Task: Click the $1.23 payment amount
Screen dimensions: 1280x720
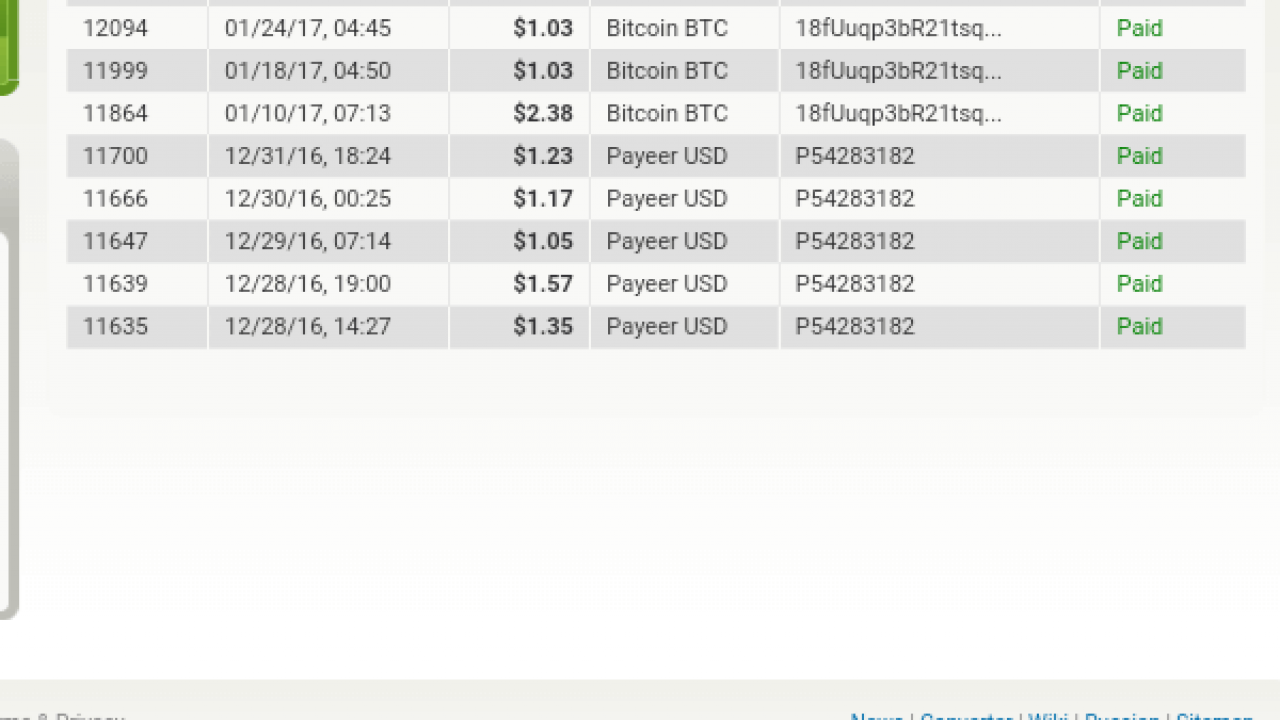Action: click(x=543, y=156)
